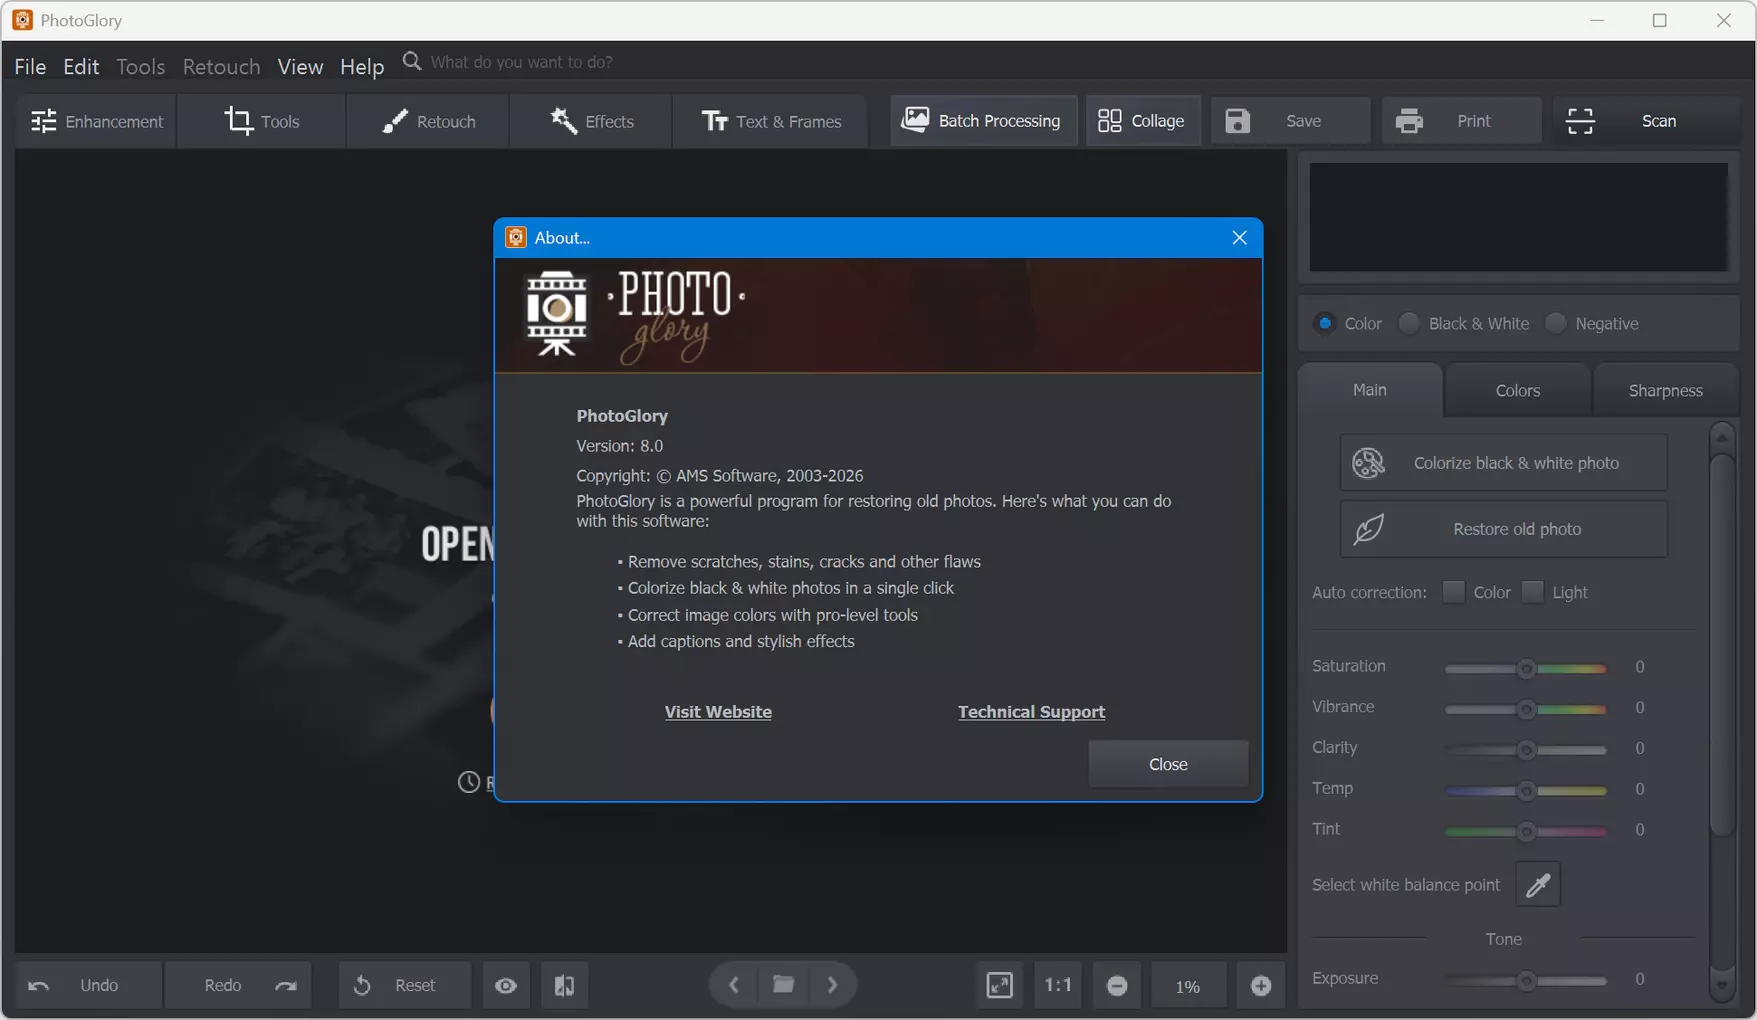Launch Batch Processing
This screenshot has height=1020, width=1757.
click(983, 121)
